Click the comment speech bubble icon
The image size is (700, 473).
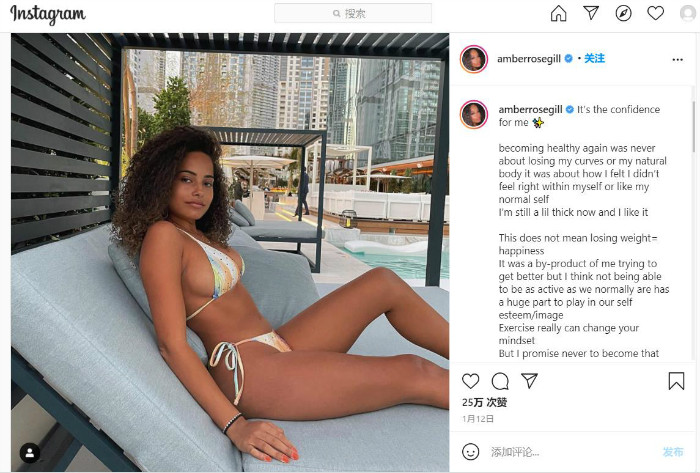click(500, 382)
